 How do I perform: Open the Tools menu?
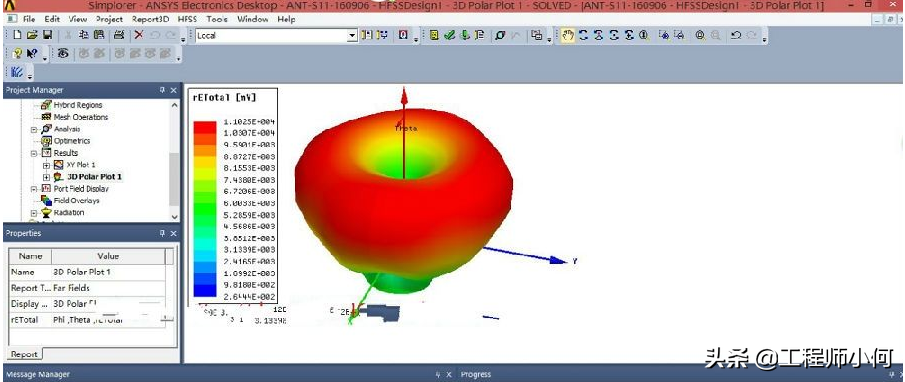[x=217, y=19]
